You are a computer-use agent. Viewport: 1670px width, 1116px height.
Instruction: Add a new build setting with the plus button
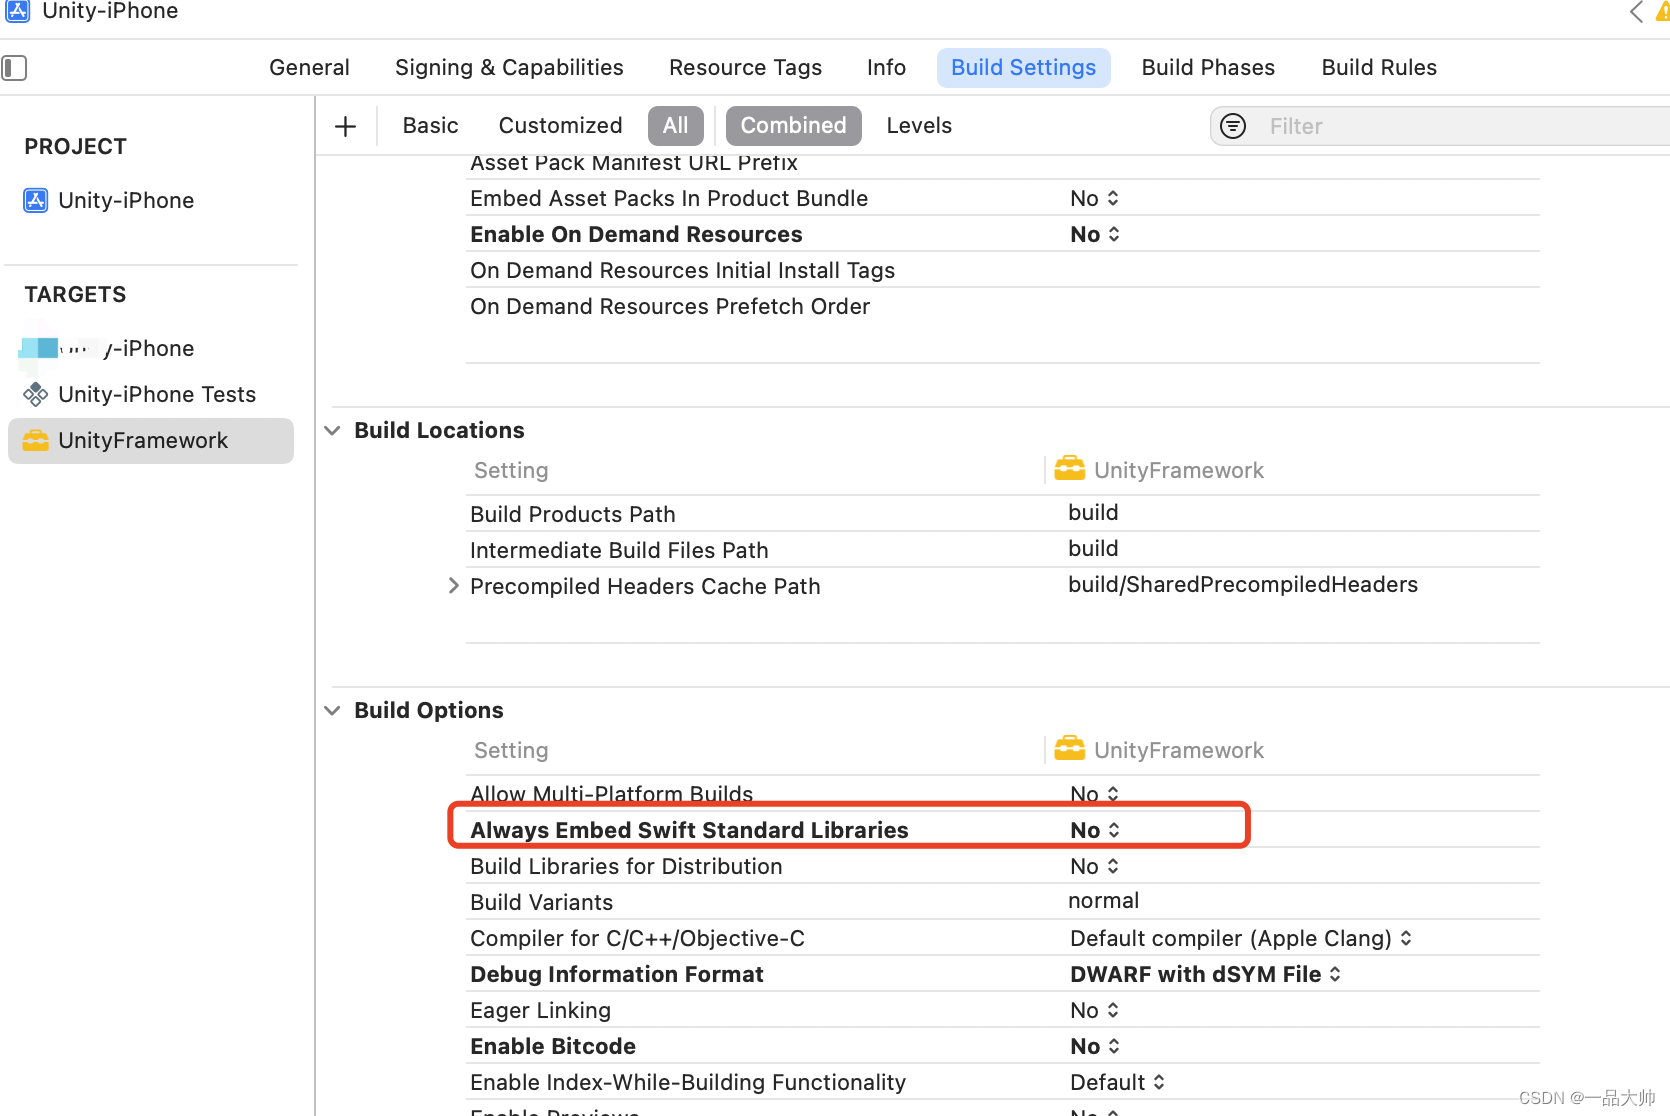coord(345,126)
